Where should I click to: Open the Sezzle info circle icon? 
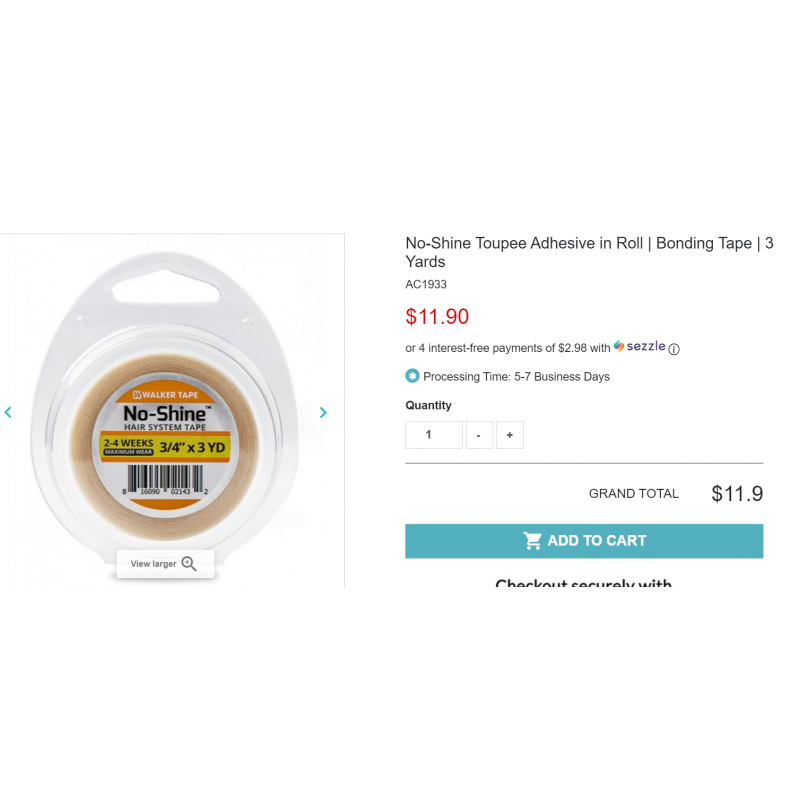(673, 349)
